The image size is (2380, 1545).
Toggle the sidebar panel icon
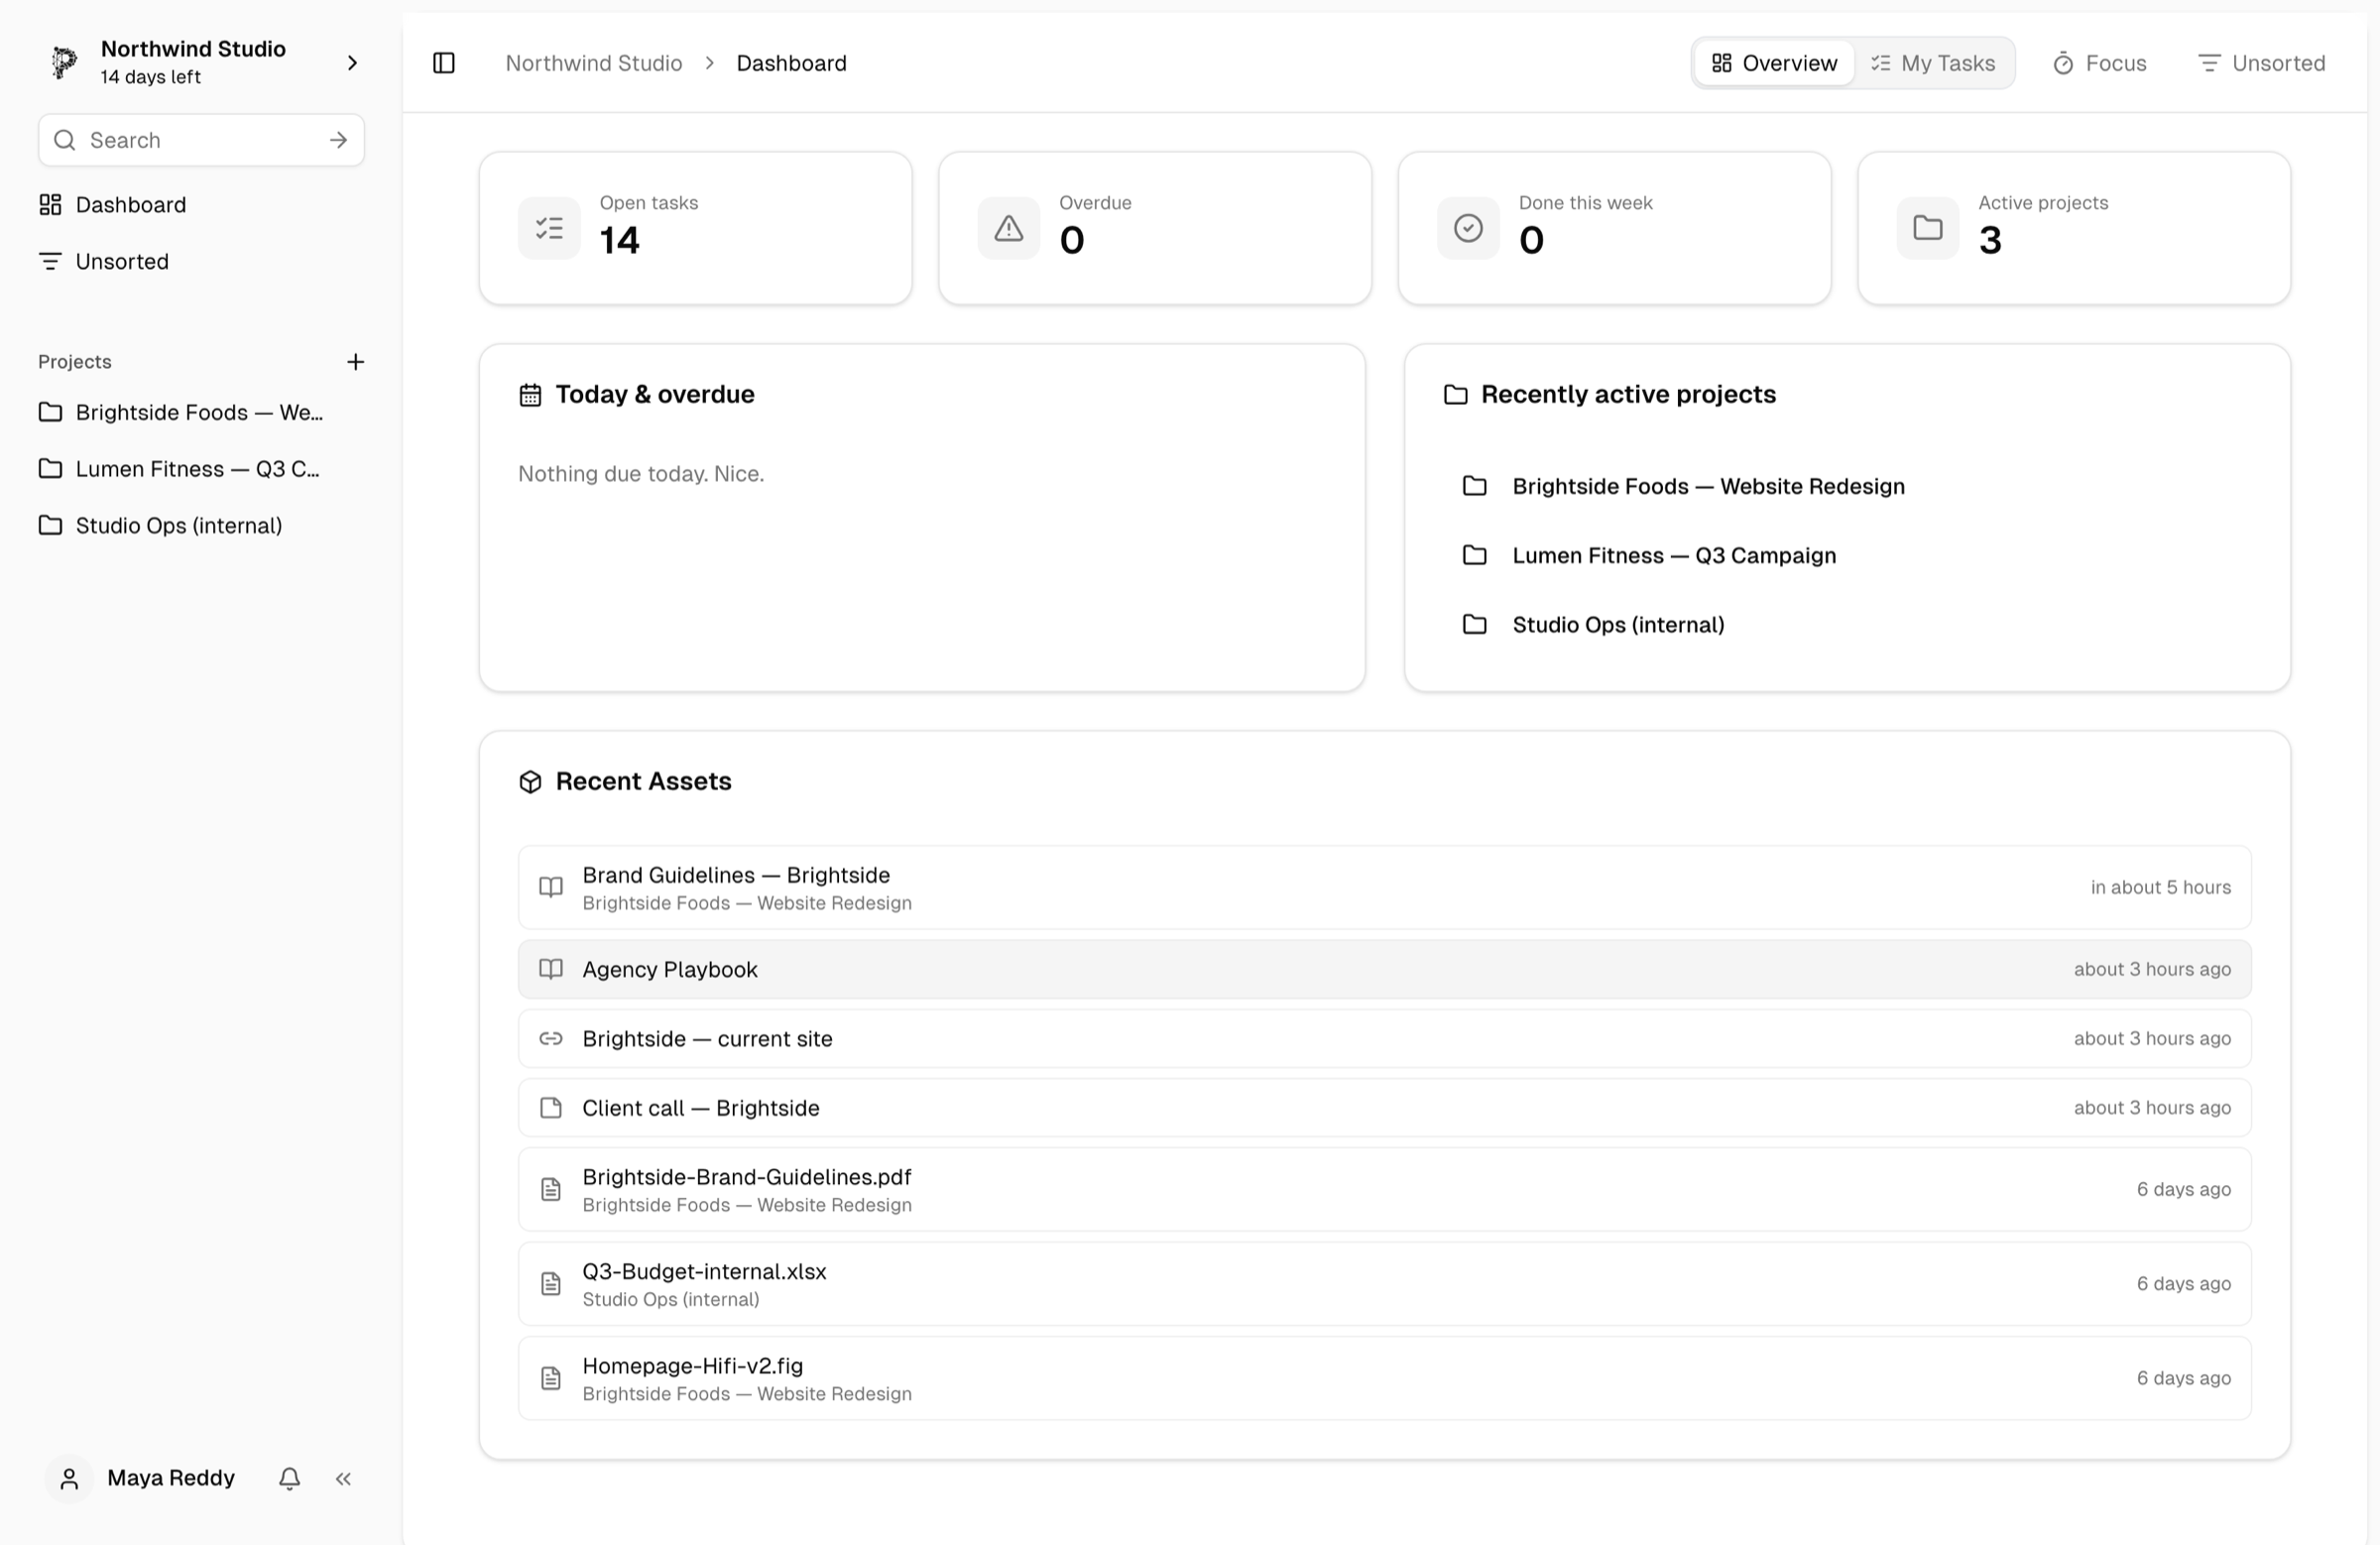click(444, 63)
